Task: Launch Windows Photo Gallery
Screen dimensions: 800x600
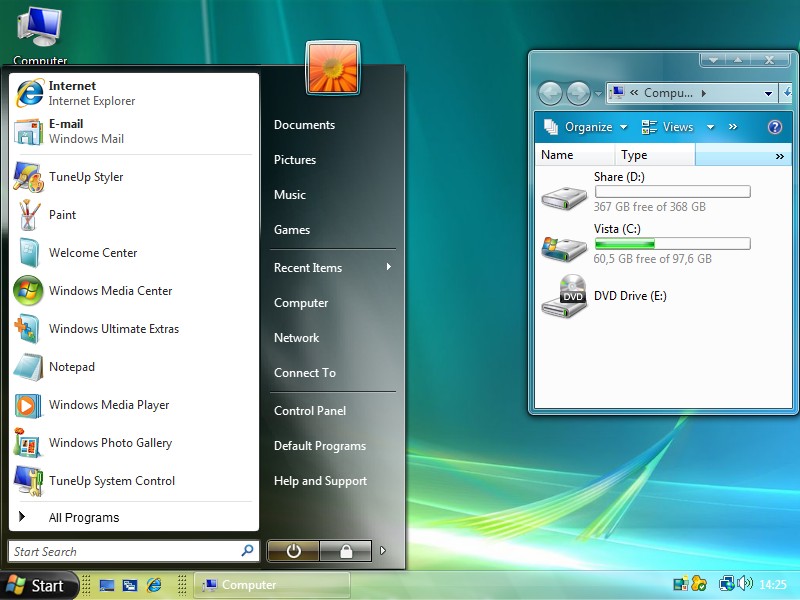Action: coord(110,443)
